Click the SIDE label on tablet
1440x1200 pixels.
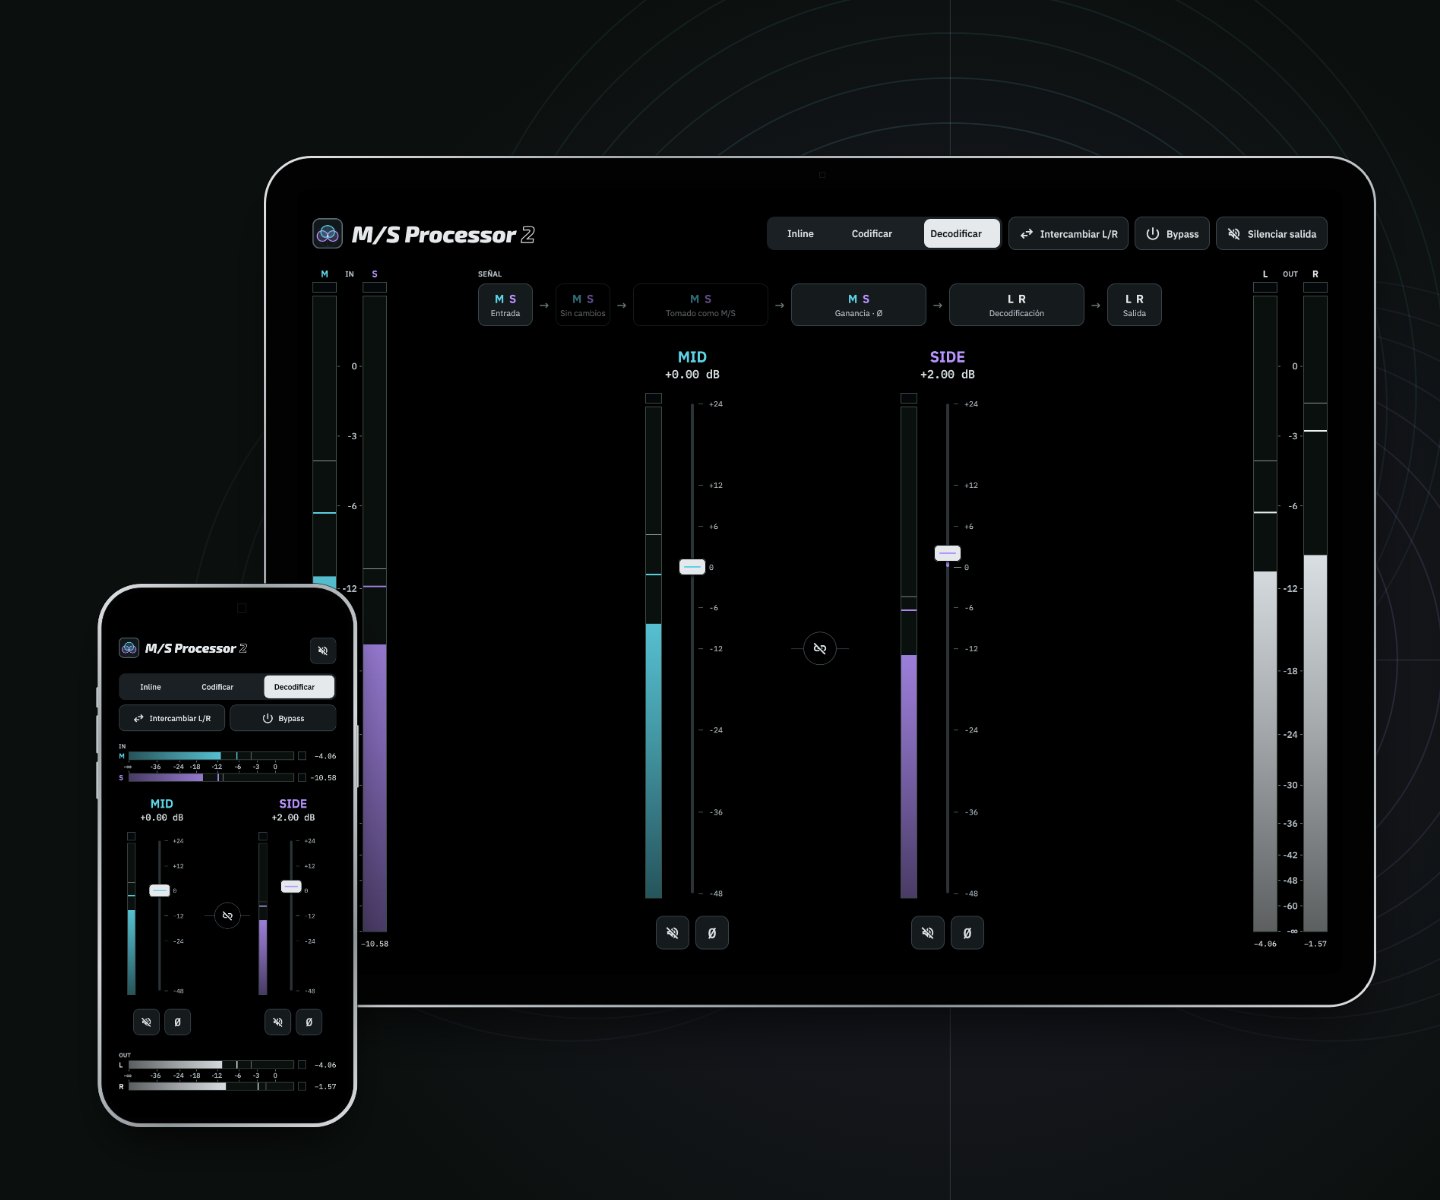(947, 357)
